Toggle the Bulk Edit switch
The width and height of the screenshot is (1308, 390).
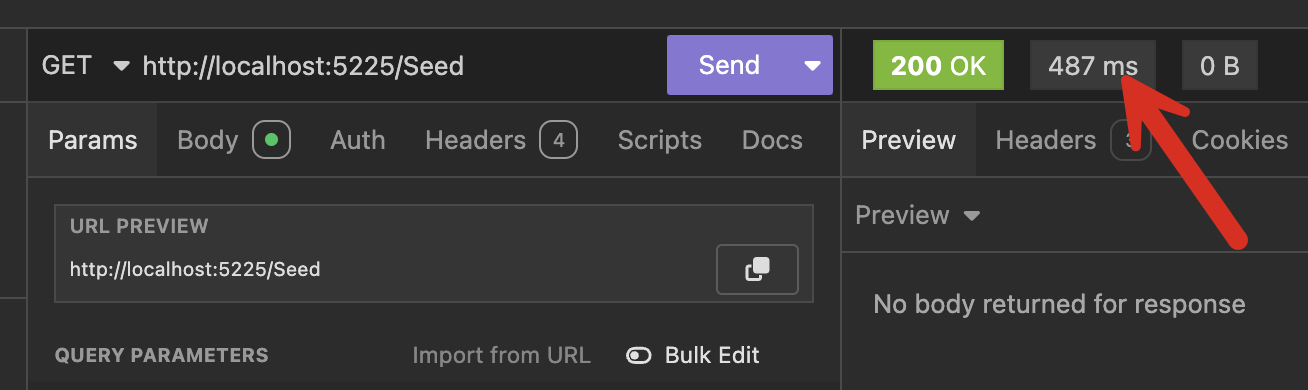(x=639, y=355)
